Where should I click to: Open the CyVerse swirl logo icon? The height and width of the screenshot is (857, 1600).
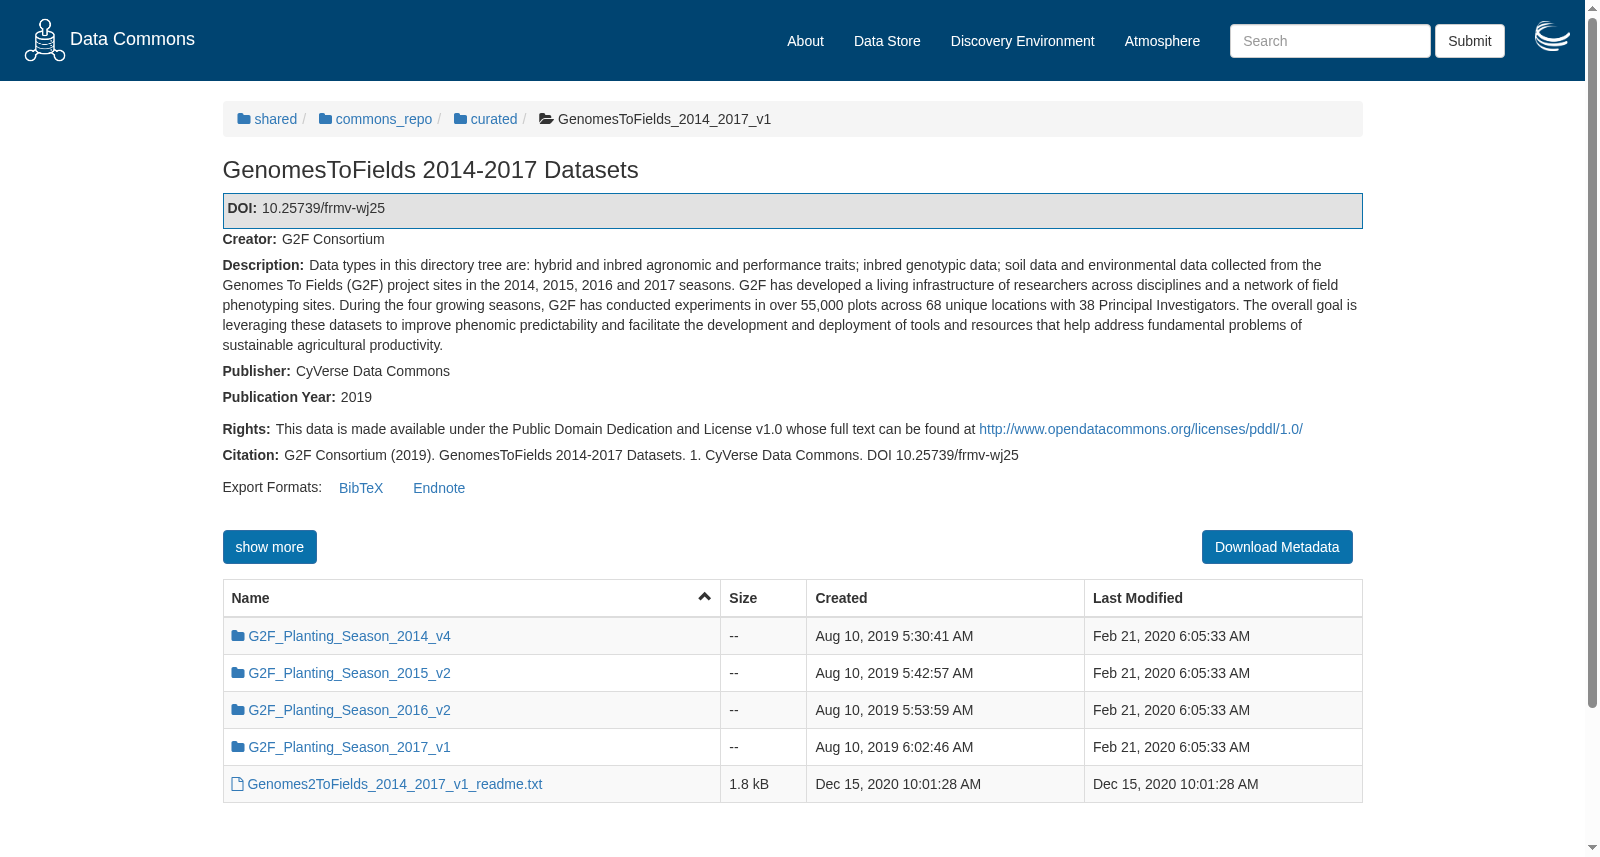tap(1552, 37)
